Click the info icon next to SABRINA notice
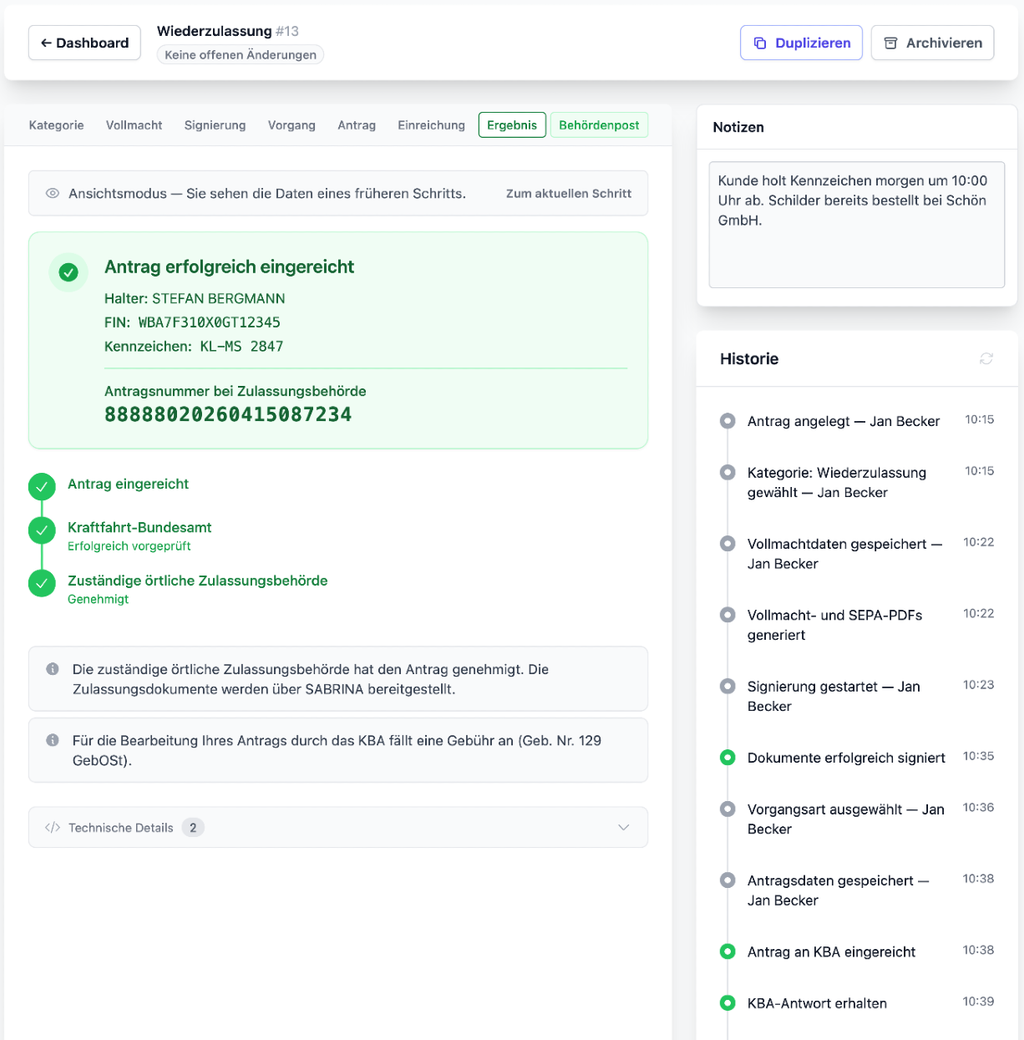The height and width of the screenshot is (1040, 1024). (x=52, y=669)
